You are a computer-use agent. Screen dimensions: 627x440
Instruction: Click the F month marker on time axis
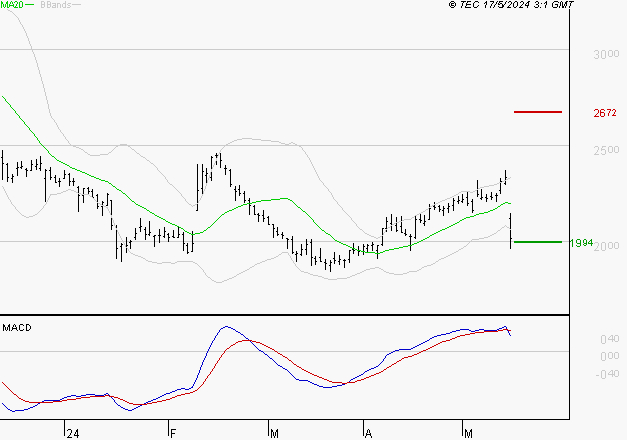173,434
